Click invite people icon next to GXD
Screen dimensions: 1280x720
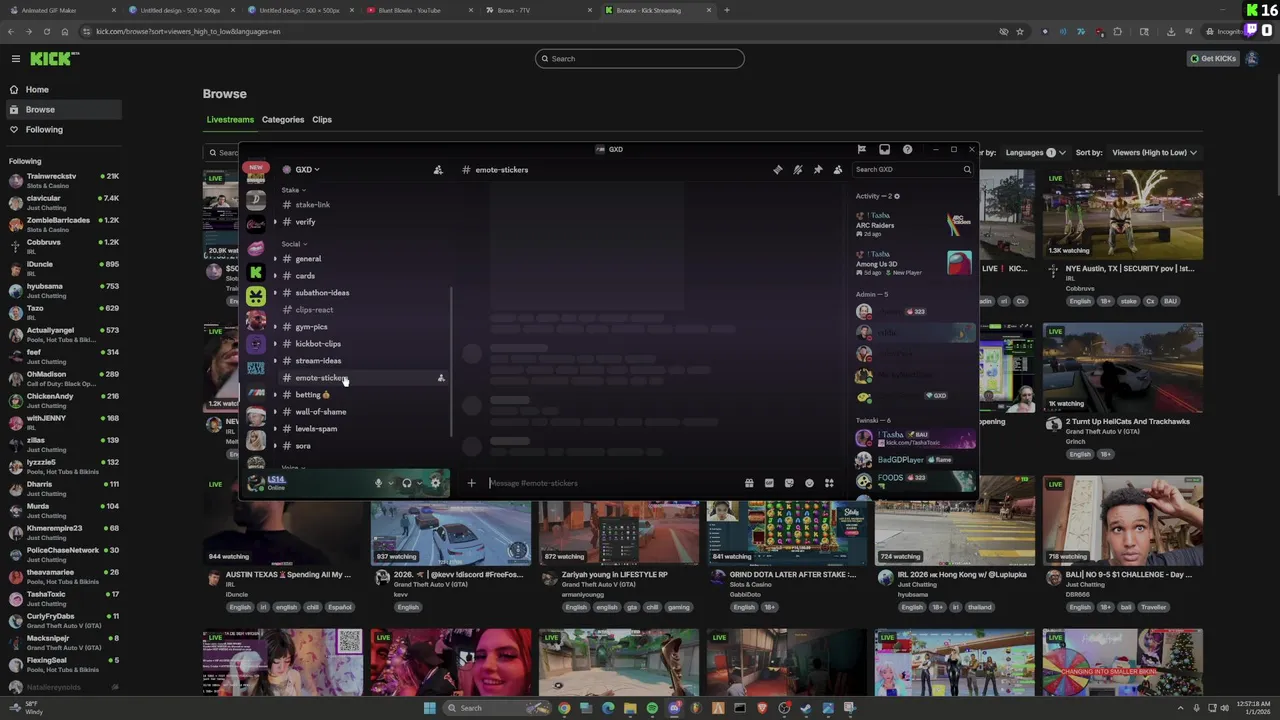438,170
